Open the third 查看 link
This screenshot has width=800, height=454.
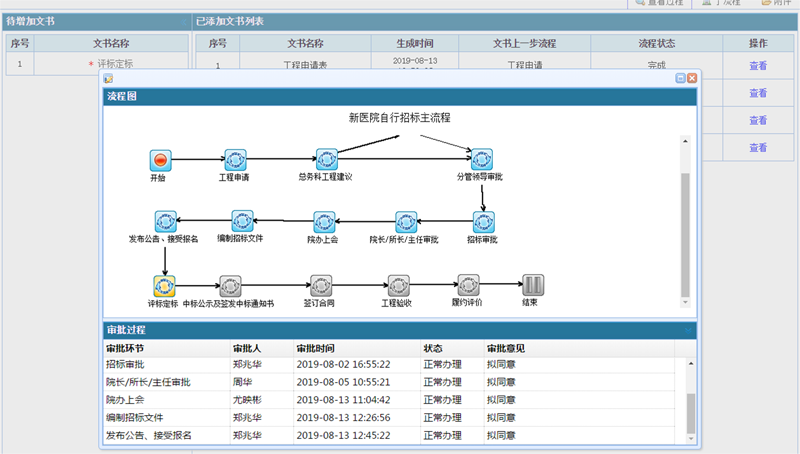758,120
